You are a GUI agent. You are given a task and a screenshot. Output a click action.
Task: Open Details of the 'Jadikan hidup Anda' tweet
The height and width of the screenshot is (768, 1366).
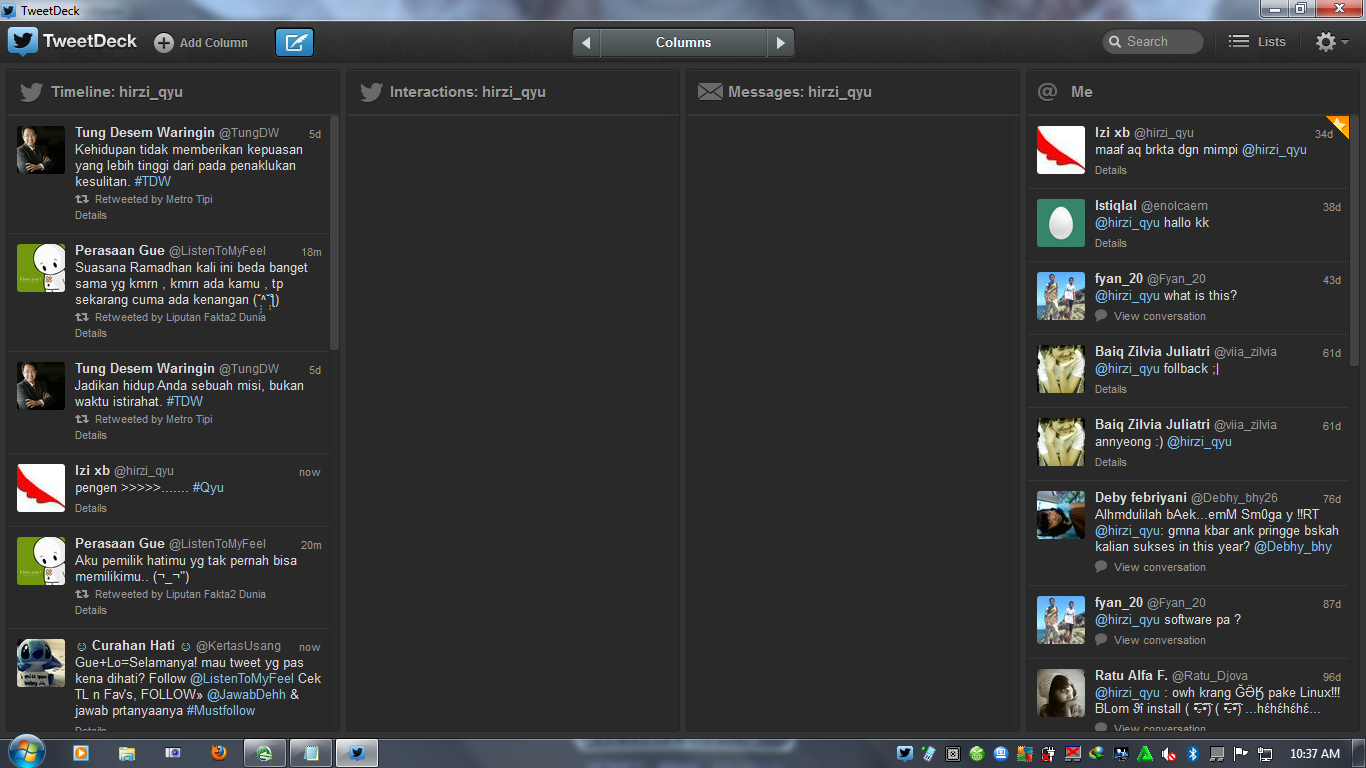click(x=91, y=435)
